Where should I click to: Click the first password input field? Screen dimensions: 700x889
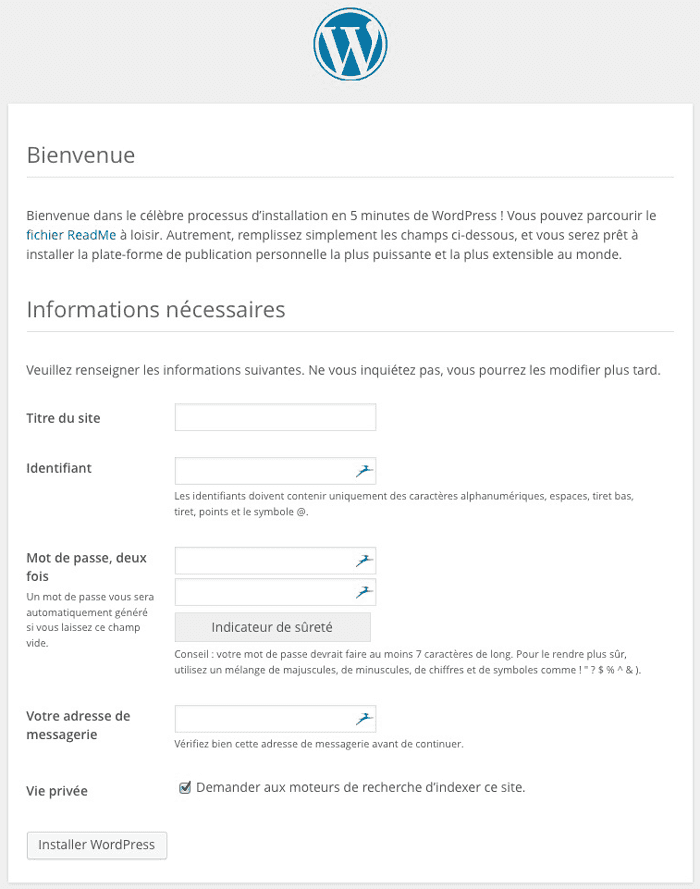click(x=275, y=561)
